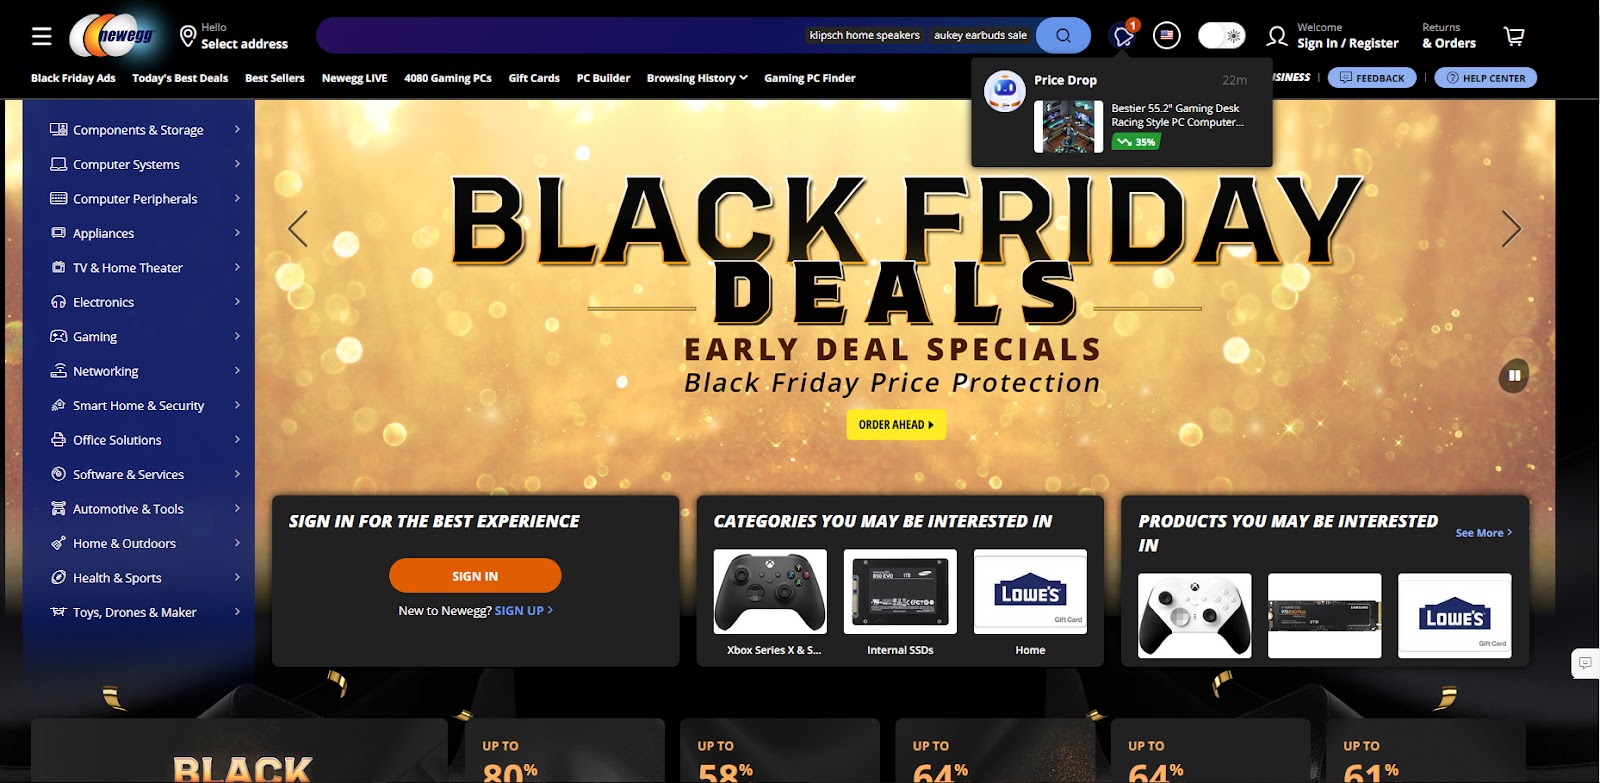Image resolution: width=1600 pixels, height=783 pixels.
Task: Pause the banner carousel
Action: [1514, 376]
